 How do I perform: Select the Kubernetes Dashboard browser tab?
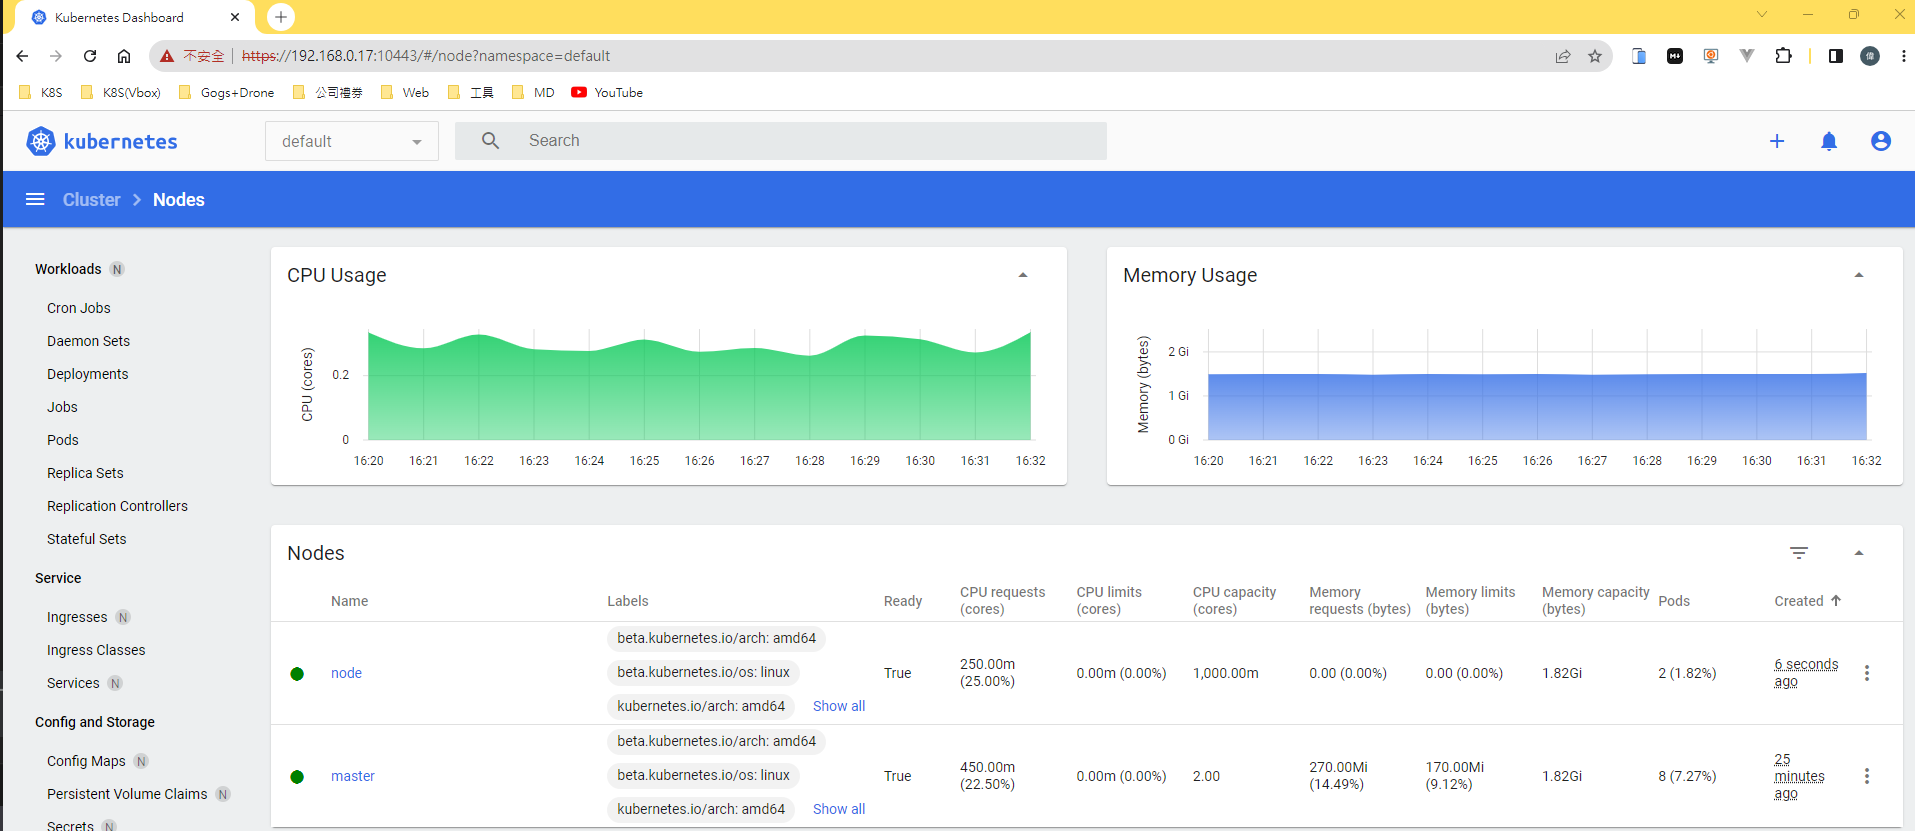[134, 17]
